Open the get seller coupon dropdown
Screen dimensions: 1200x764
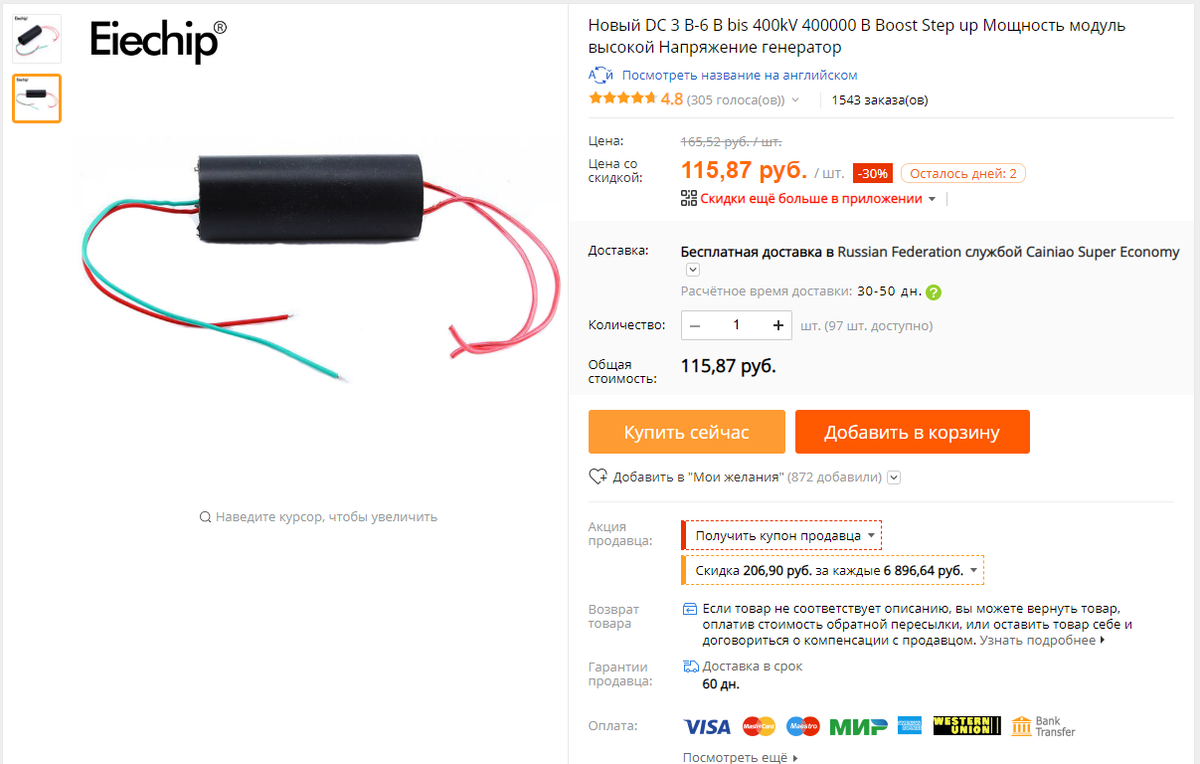(x=781, y=535)
